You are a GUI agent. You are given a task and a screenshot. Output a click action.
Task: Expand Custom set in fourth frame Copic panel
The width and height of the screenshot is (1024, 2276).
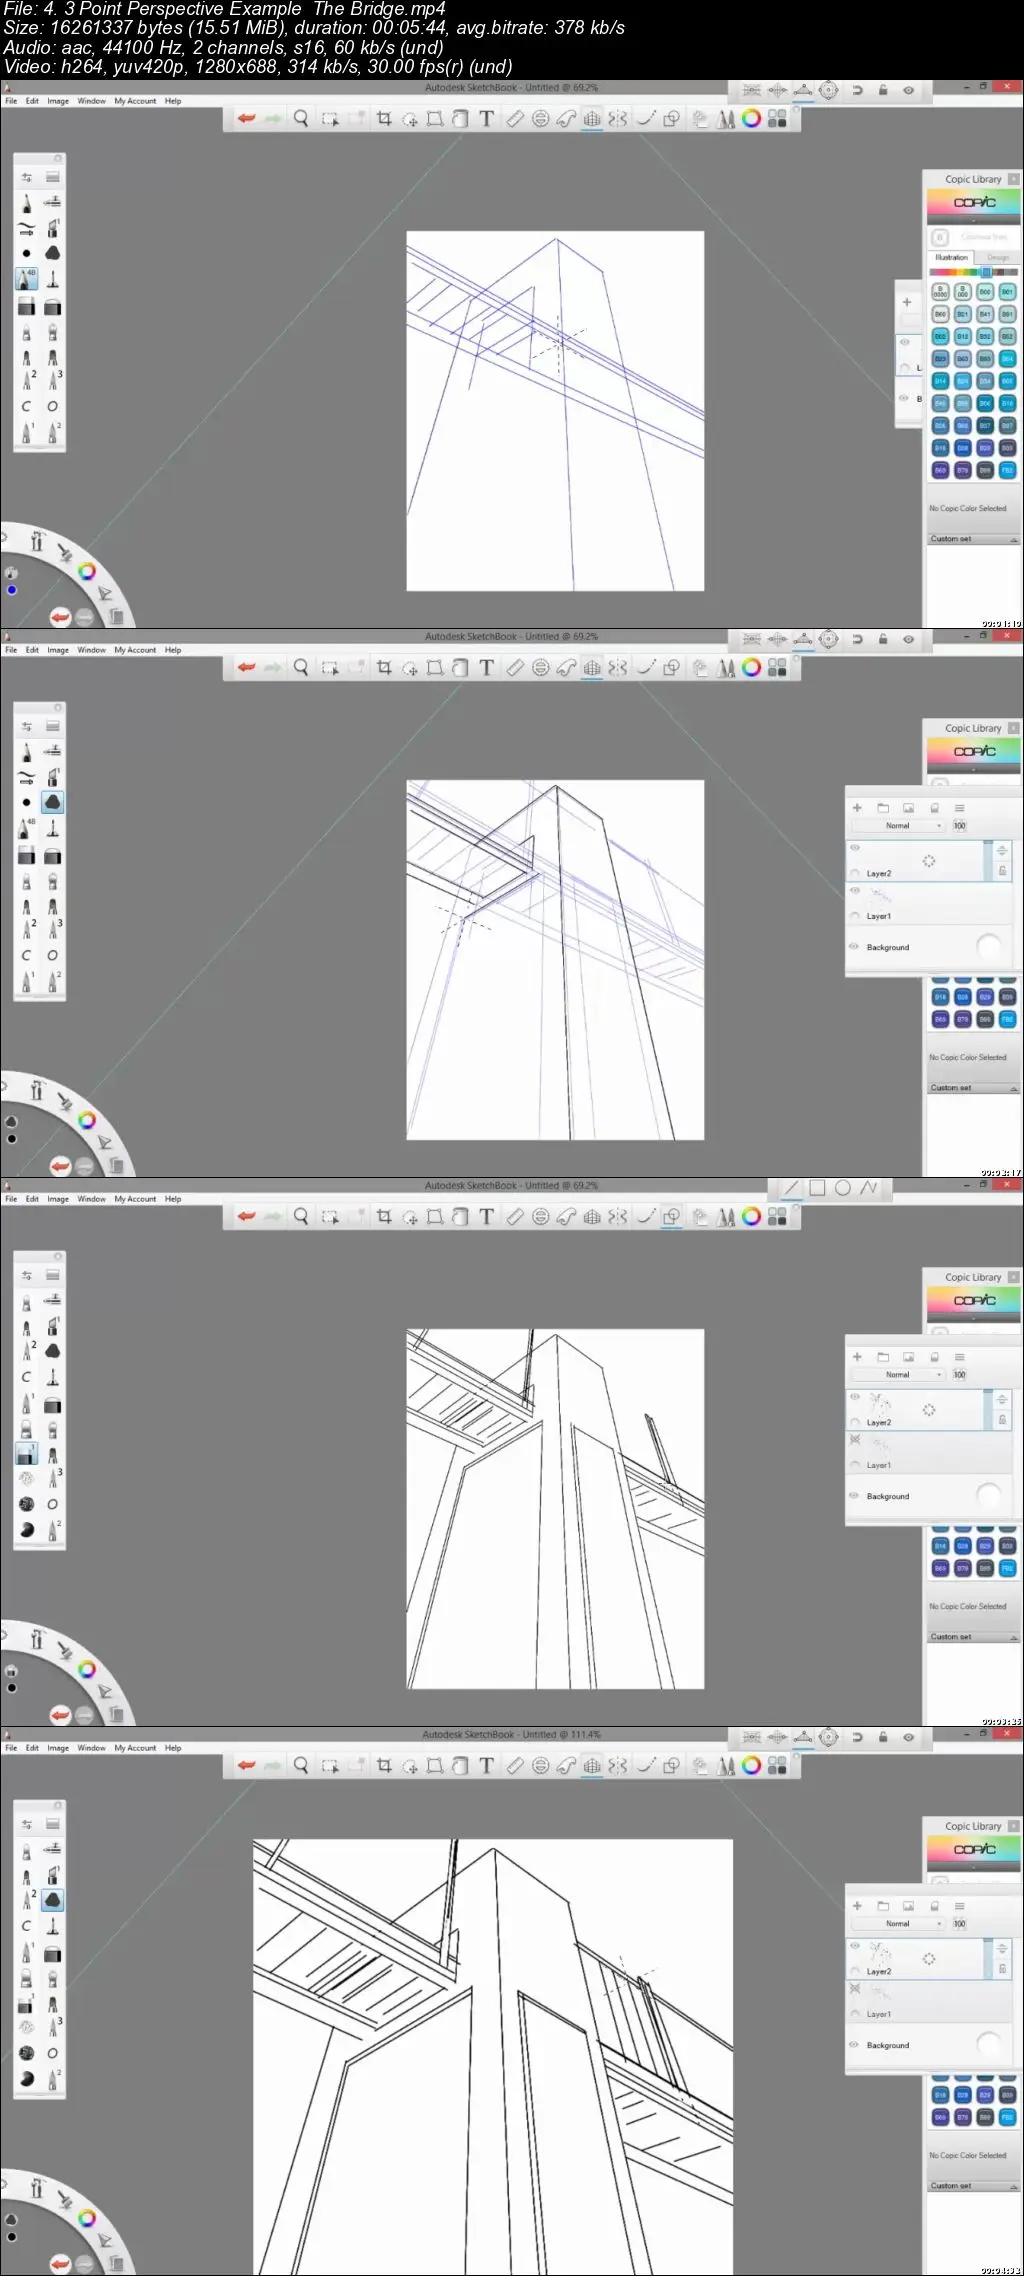pos(973,2186)
